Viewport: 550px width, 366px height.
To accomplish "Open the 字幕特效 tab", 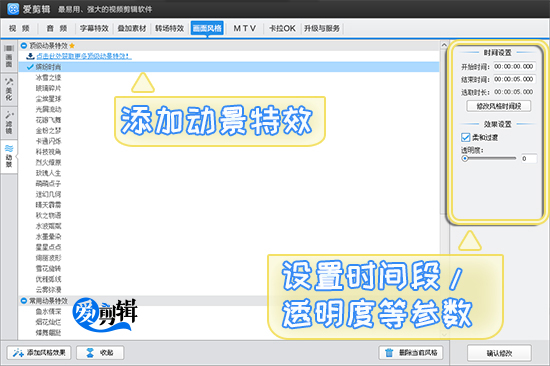I will (x=94, y=28).
